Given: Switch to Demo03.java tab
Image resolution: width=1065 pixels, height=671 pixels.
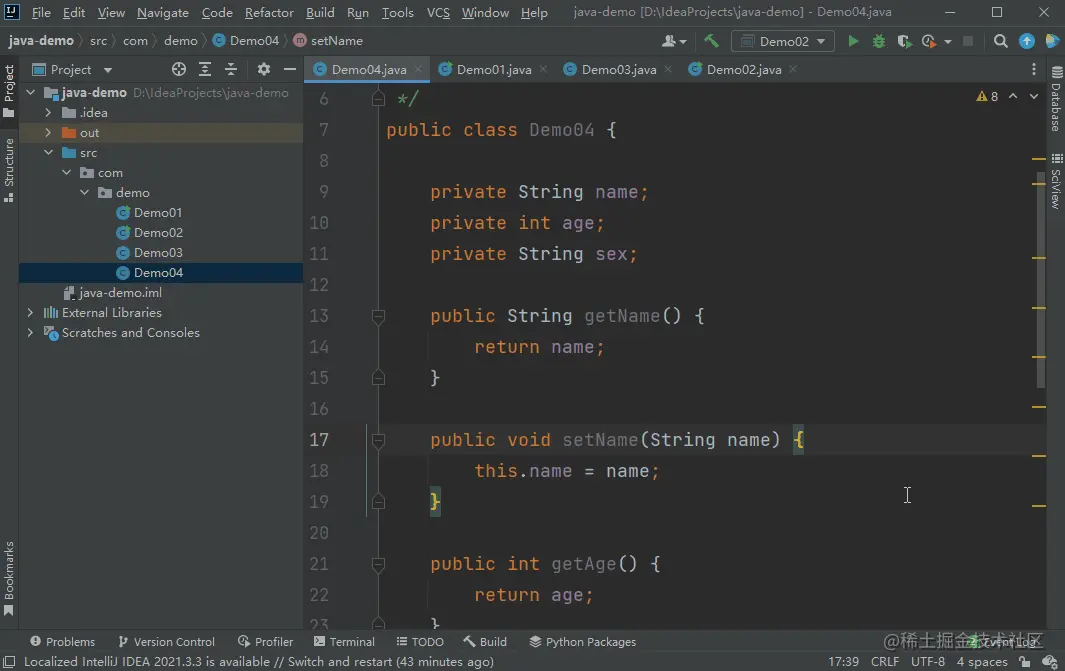Looking at the screenshot, I should [618, 69].
